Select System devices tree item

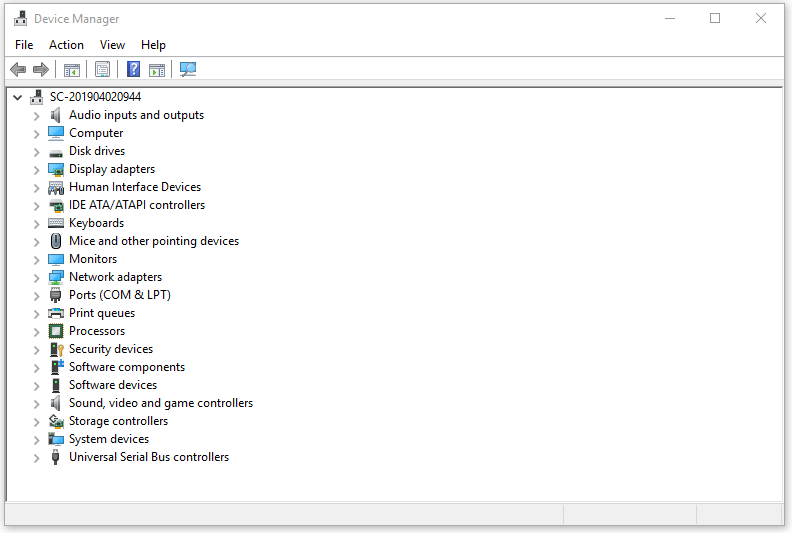pos(109,439)
